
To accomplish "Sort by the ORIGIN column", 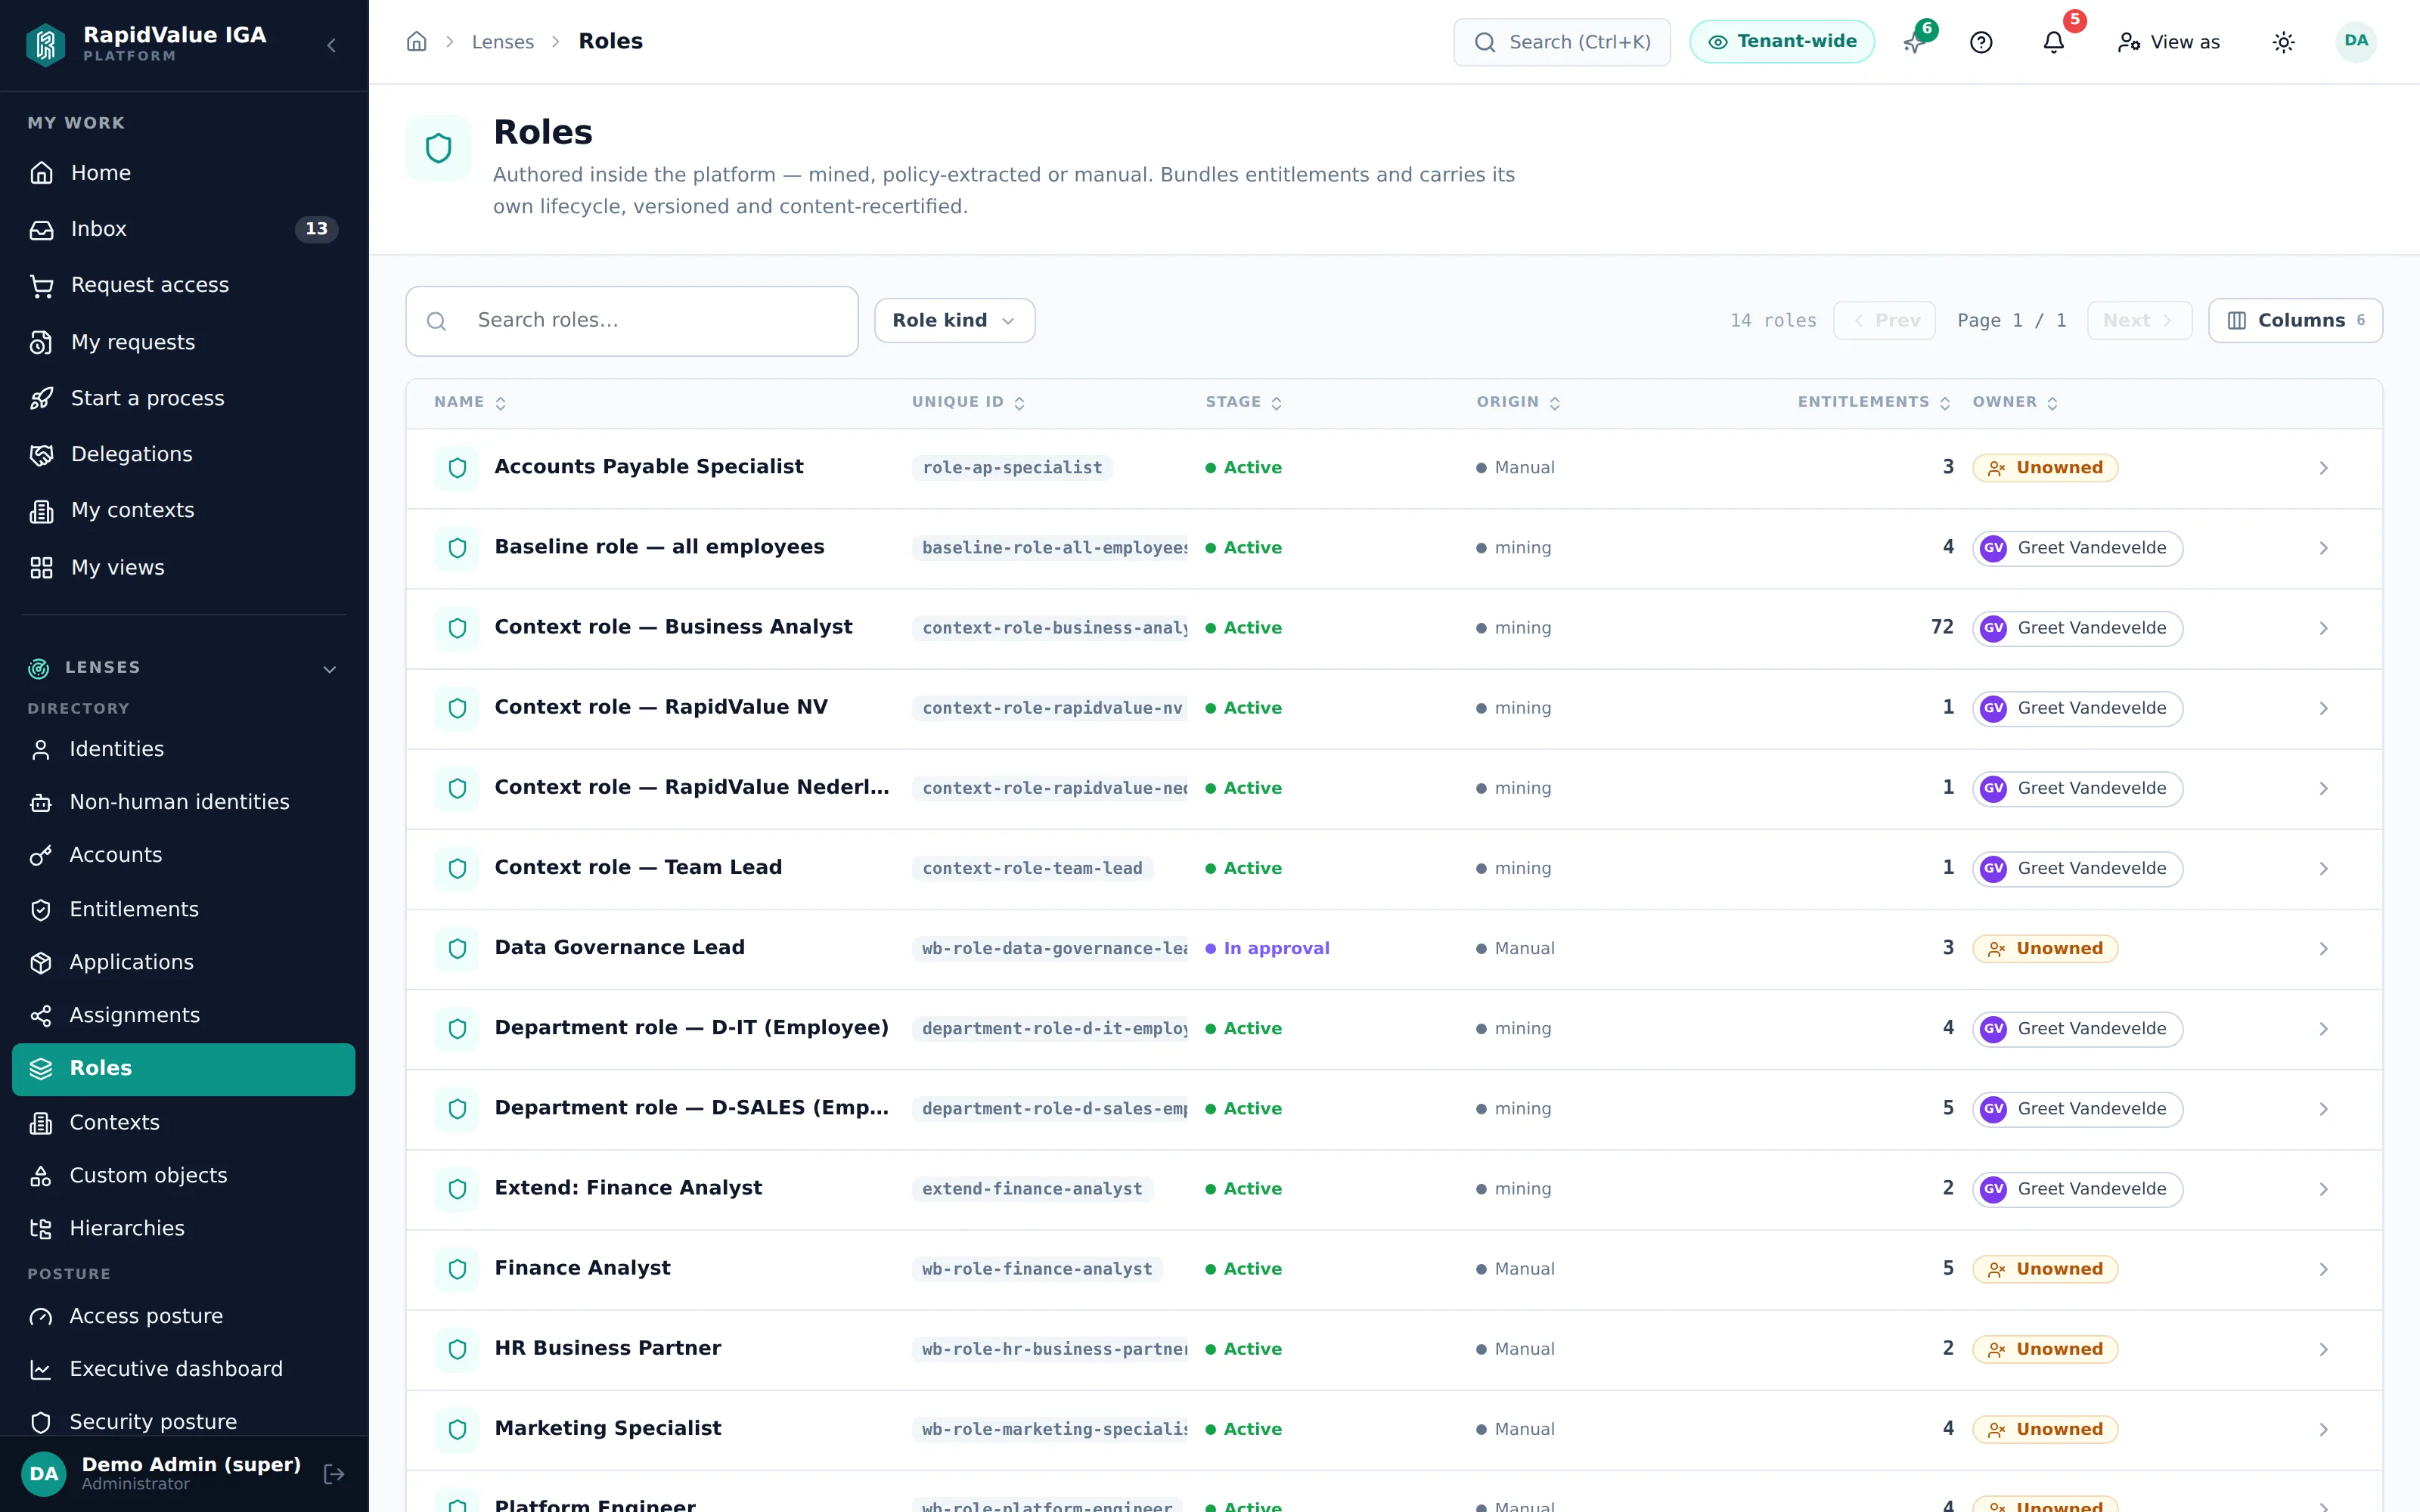I will (x=1518, y=402).
